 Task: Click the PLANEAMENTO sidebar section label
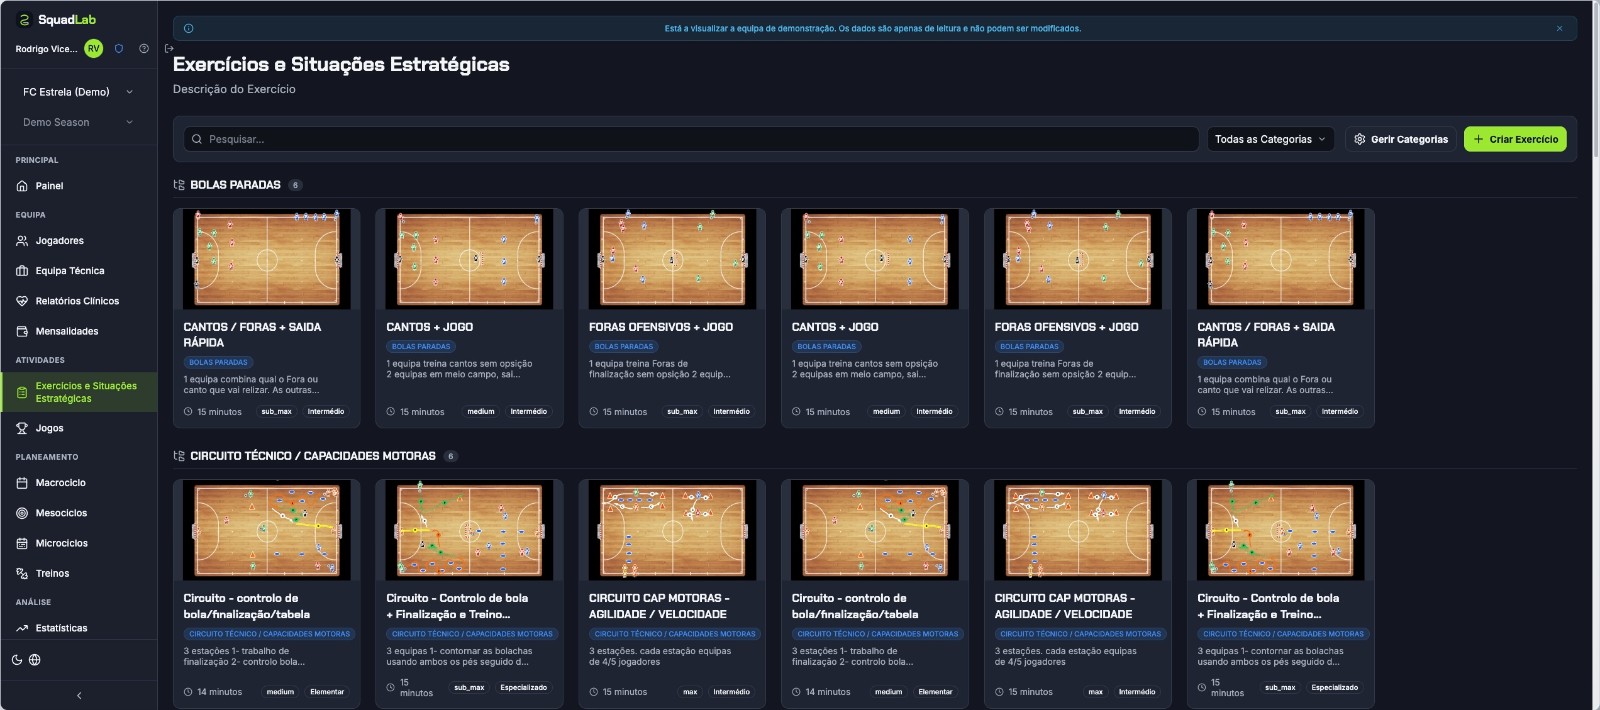click(x=47, y=457)
